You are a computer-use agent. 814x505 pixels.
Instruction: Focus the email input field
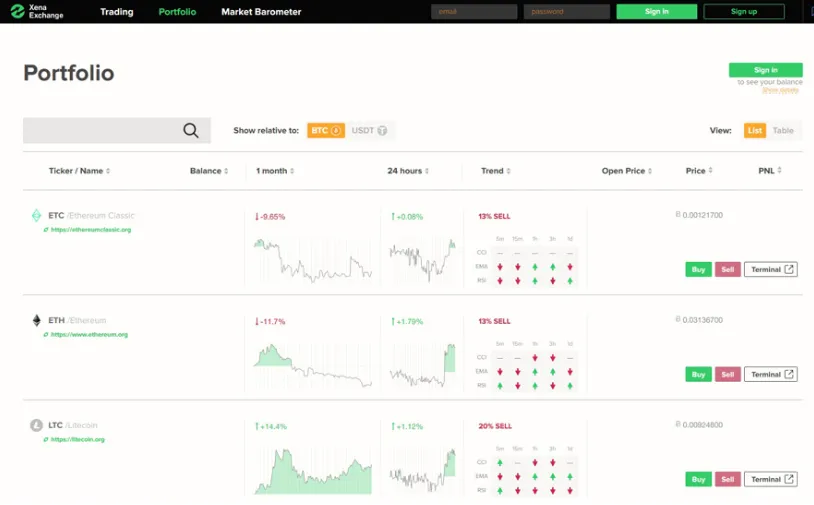474,11
